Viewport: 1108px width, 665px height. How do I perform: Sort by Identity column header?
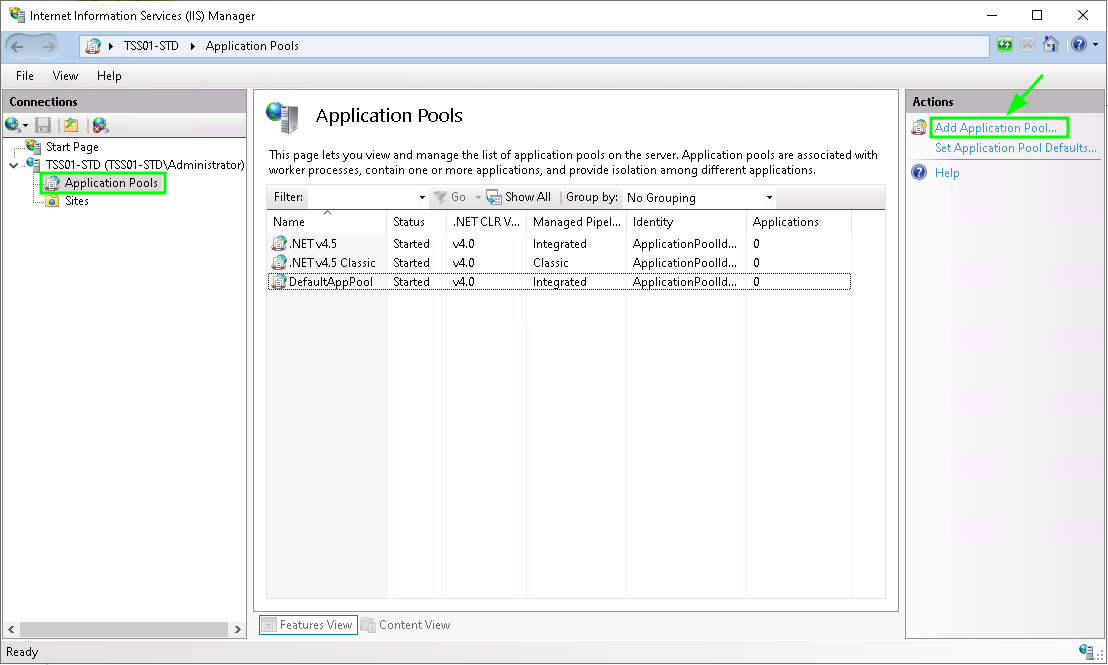(x=686, y=221)
